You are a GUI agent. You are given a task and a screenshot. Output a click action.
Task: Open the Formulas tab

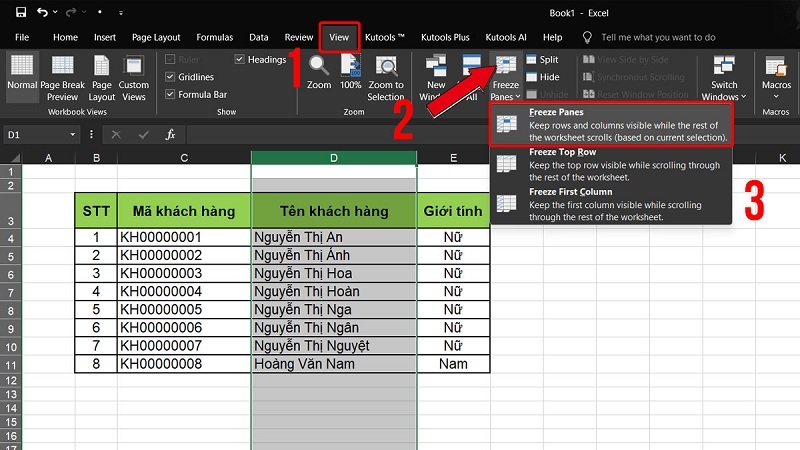[x=214, y=37]
